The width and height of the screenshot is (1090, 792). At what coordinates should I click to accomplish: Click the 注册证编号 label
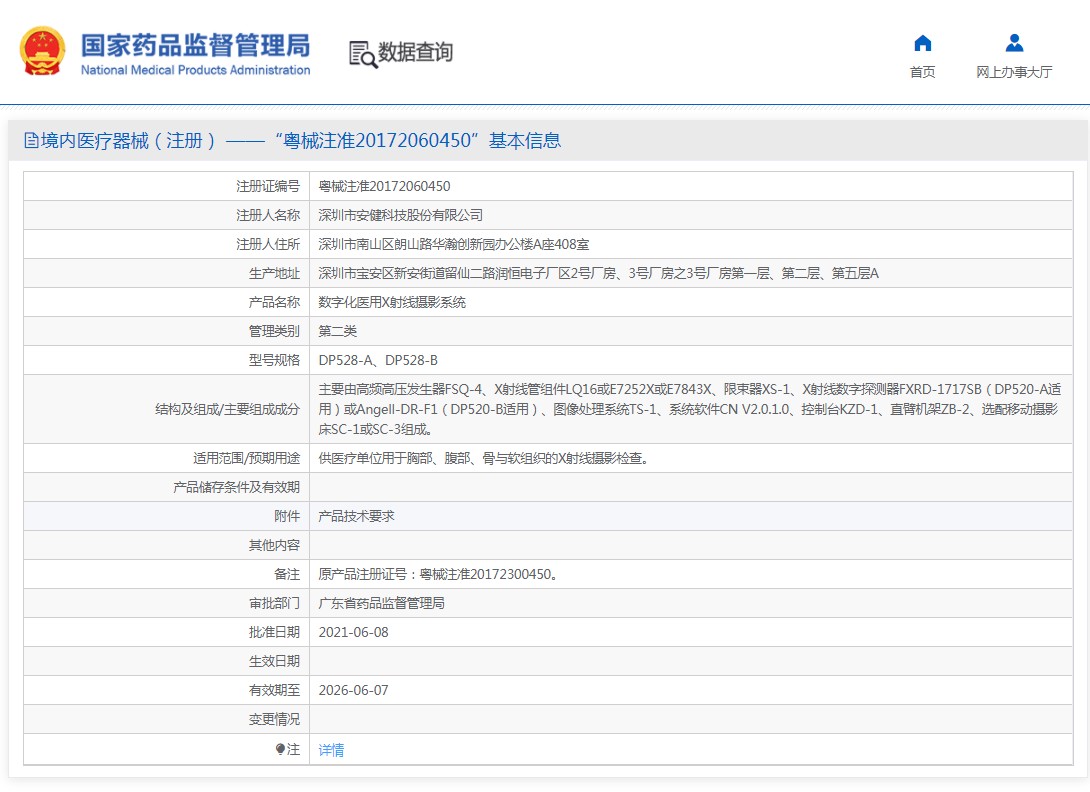click(268, 186)
